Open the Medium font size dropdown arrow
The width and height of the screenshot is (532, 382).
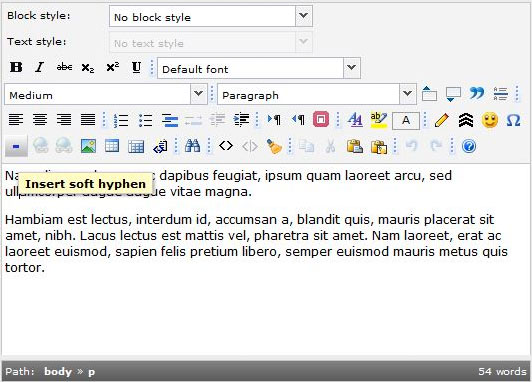198,94
